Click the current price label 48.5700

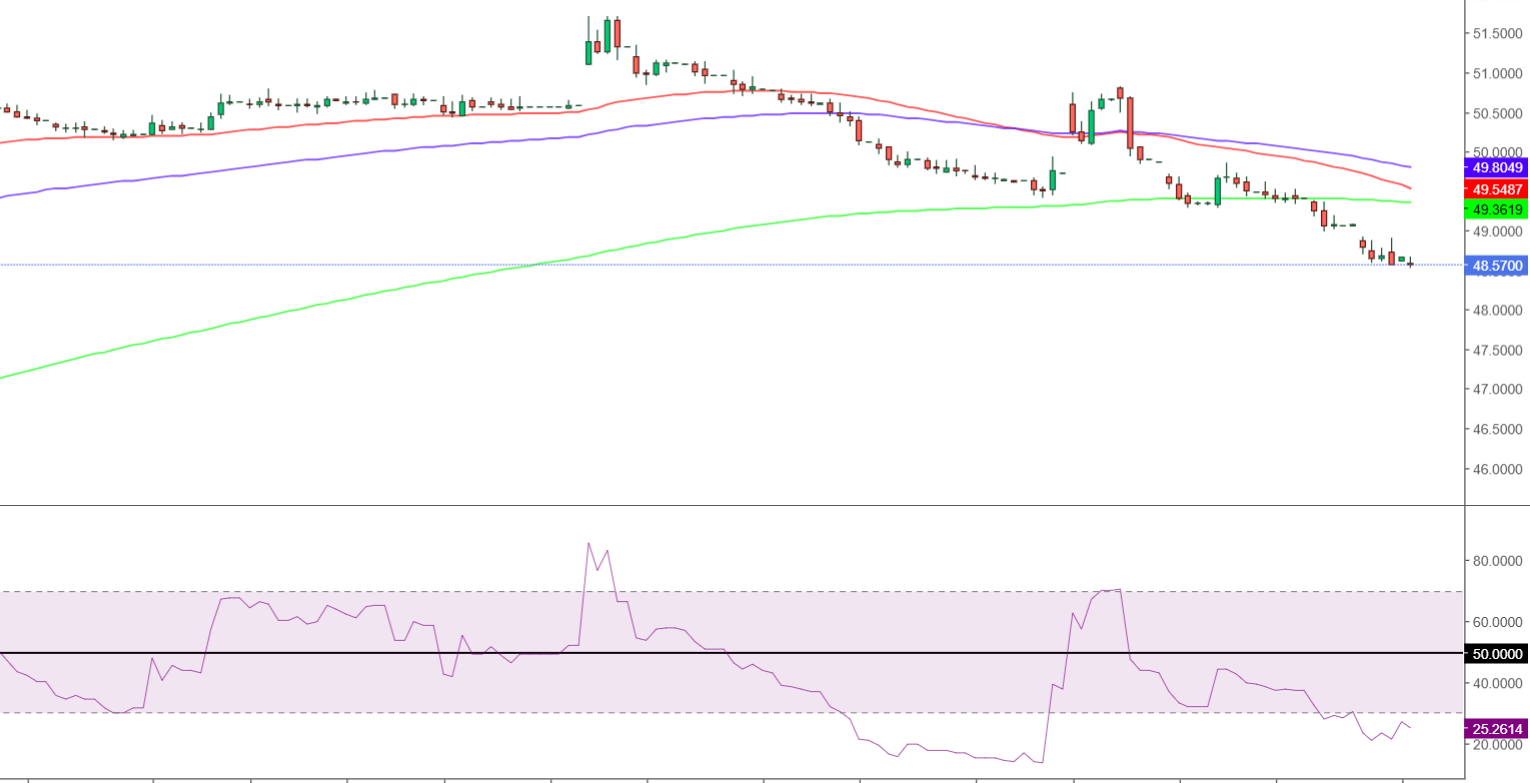(1495, 266)
